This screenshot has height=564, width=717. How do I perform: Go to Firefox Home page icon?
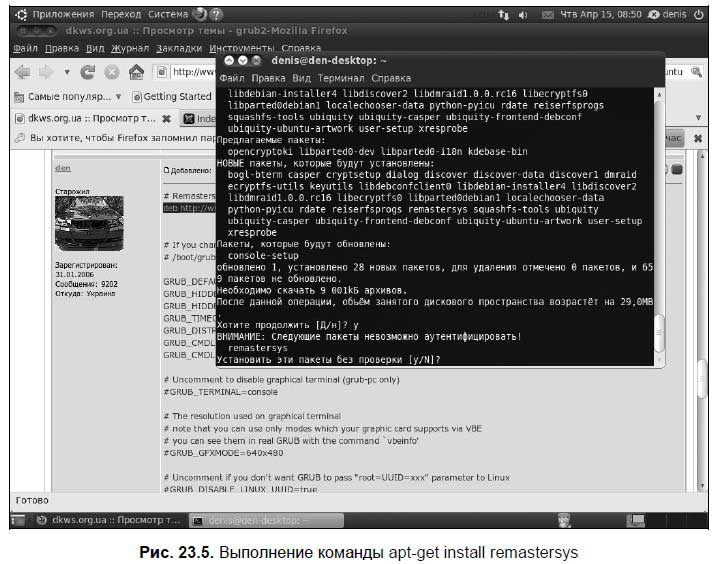point(136,72)
